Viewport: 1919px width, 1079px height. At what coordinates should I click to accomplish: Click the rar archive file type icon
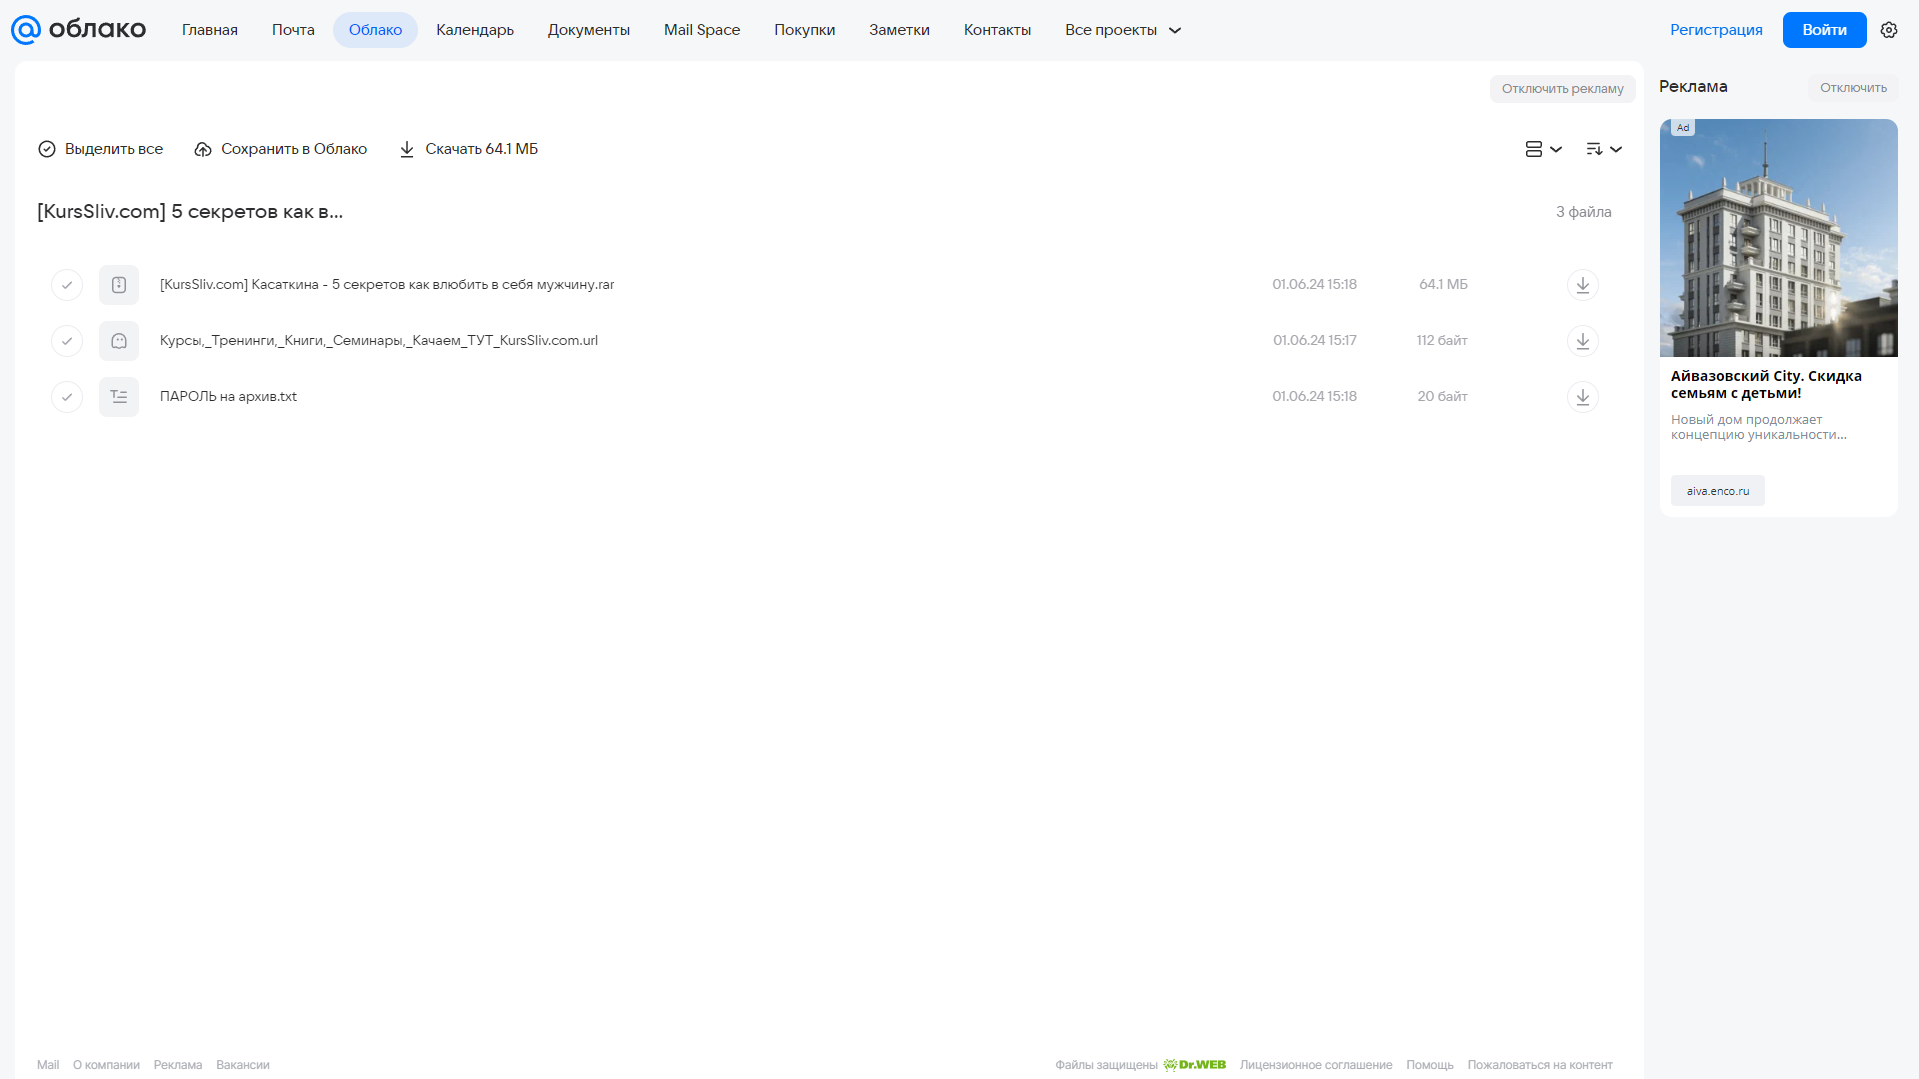(119, 285)
